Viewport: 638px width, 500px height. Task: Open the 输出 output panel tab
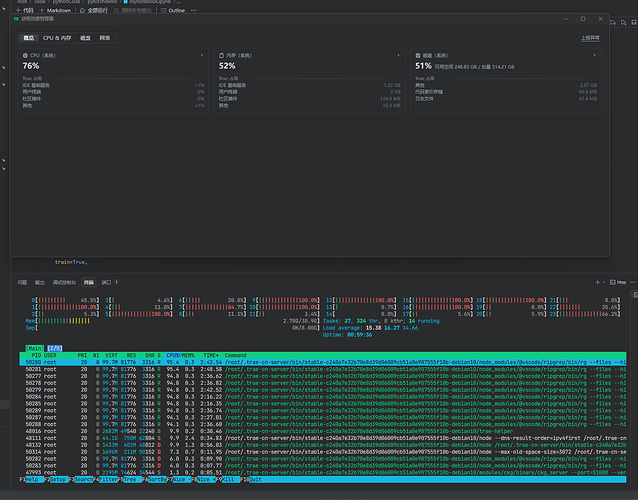(x=39, y=282)
